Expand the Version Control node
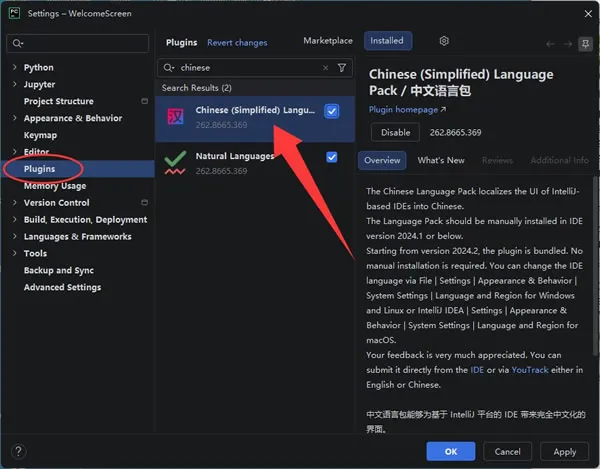 pyautogui.click(x=15, y=202)
